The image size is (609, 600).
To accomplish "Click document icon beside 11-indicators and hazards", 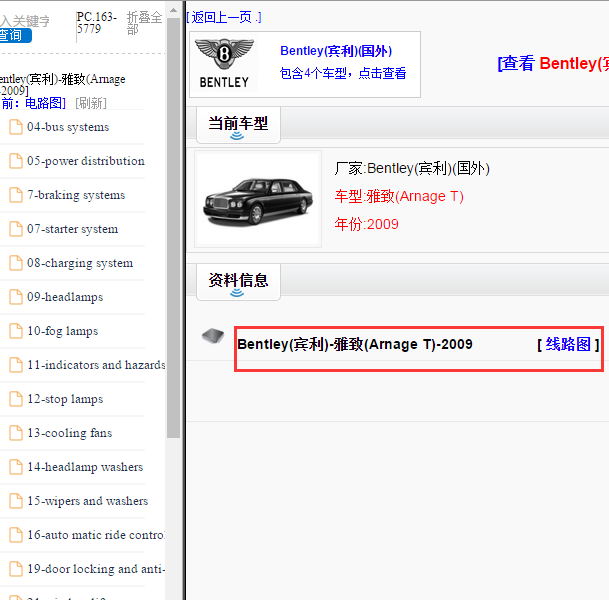I will (x=16, y=365).
